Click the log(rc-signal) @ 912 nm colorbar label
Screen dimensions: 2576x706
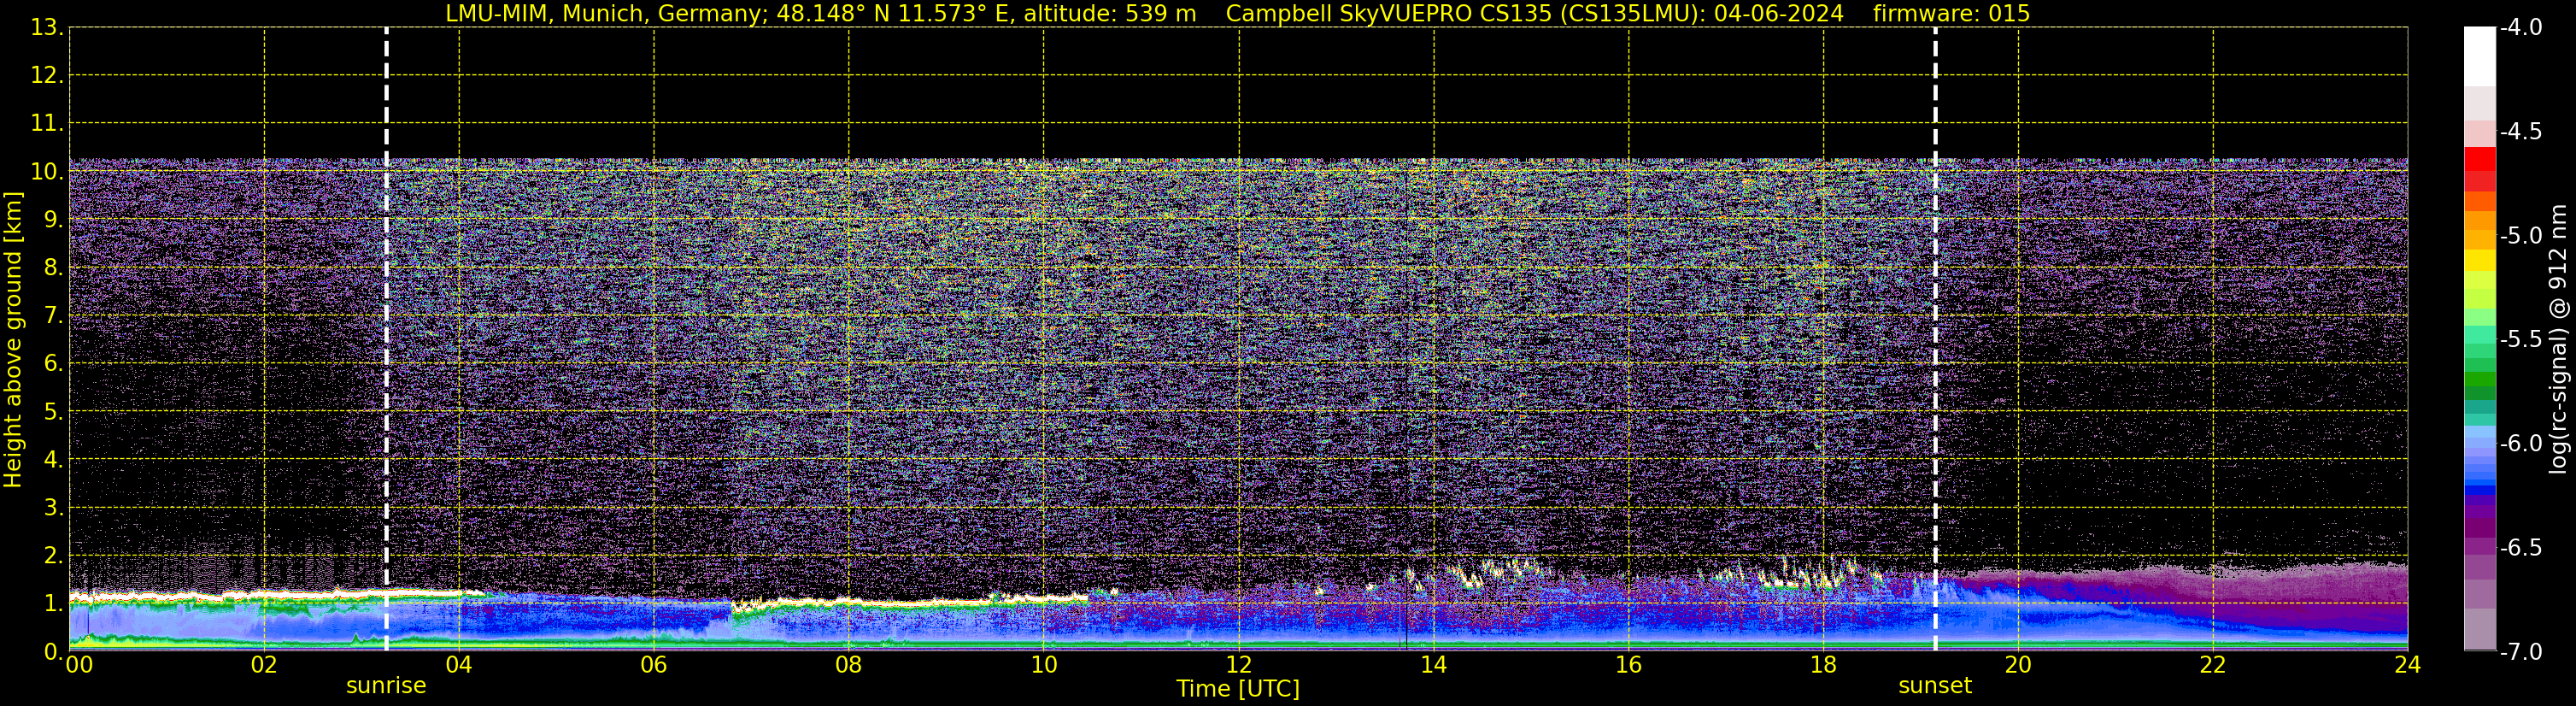[x=2558, y=339]
